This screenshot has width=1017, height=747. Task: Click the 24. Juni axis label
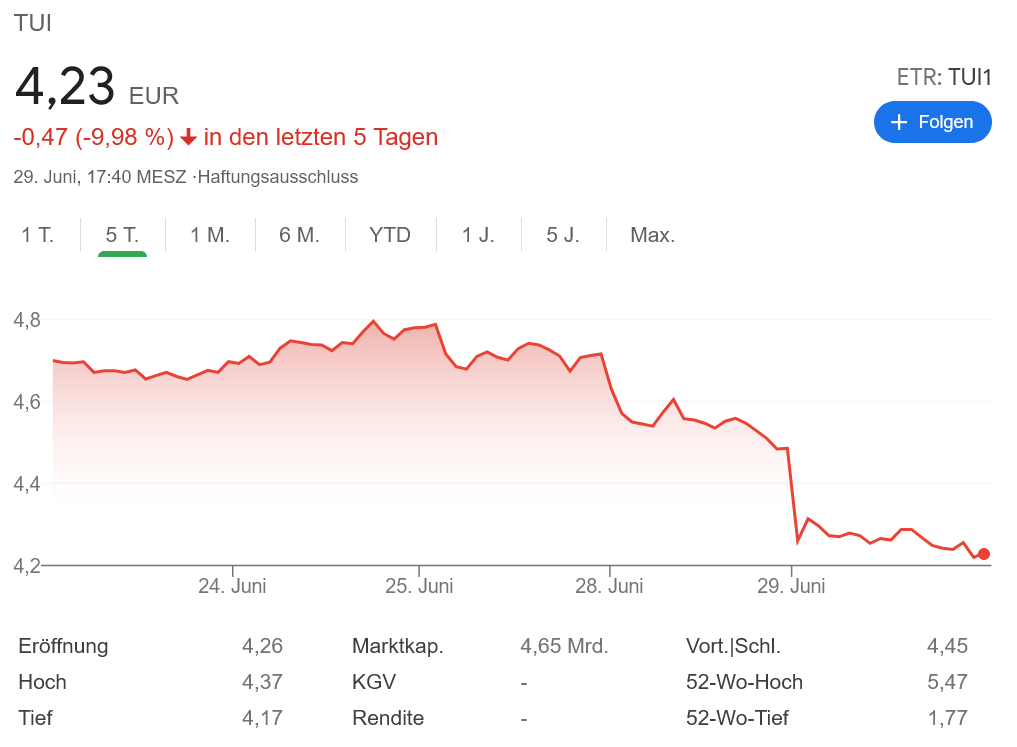click(x=232, y=586)
